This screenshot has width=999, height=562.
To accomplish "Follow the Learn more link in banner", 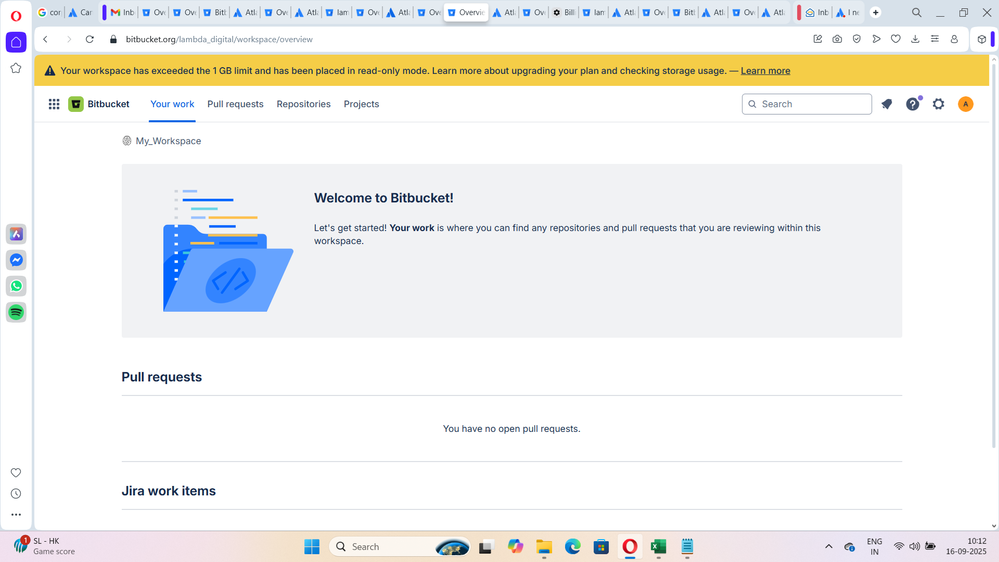I will (765, 71).
